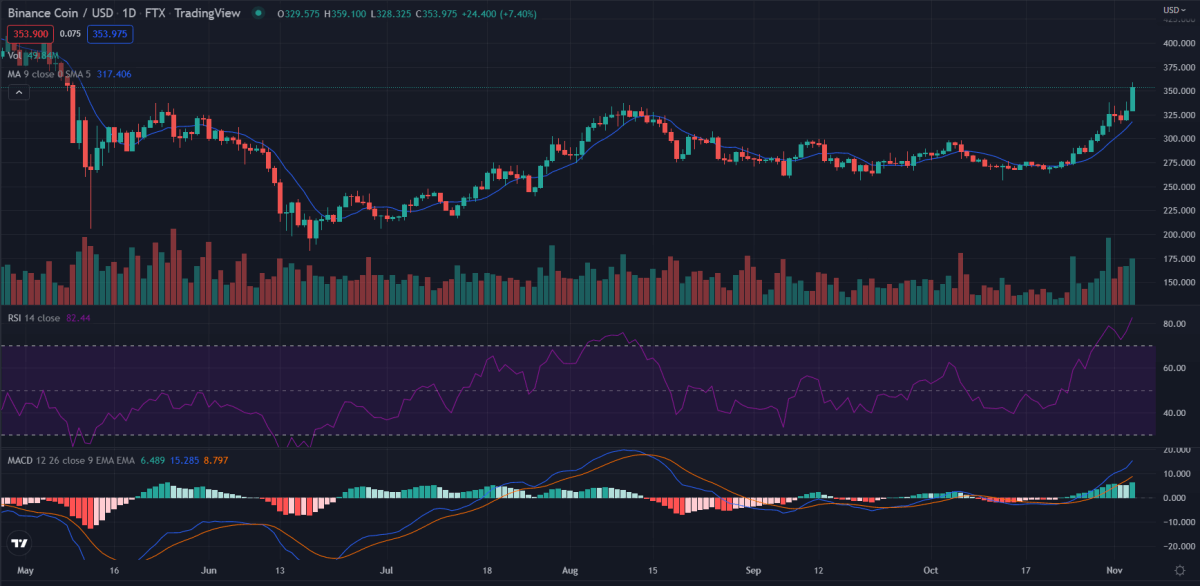Select the 1D interval label
This screenshot has width=1200, height=586.
coord(128,12)
